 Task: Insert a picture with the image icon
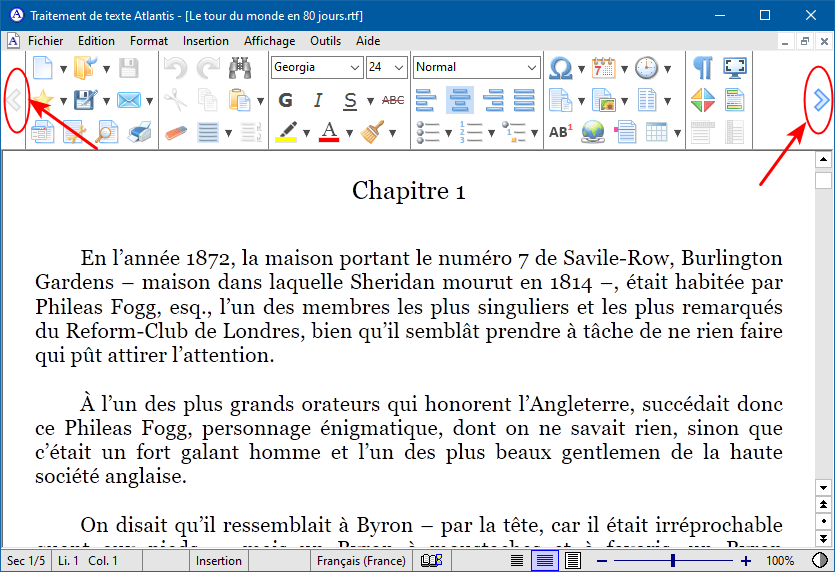tap(604, 100)
